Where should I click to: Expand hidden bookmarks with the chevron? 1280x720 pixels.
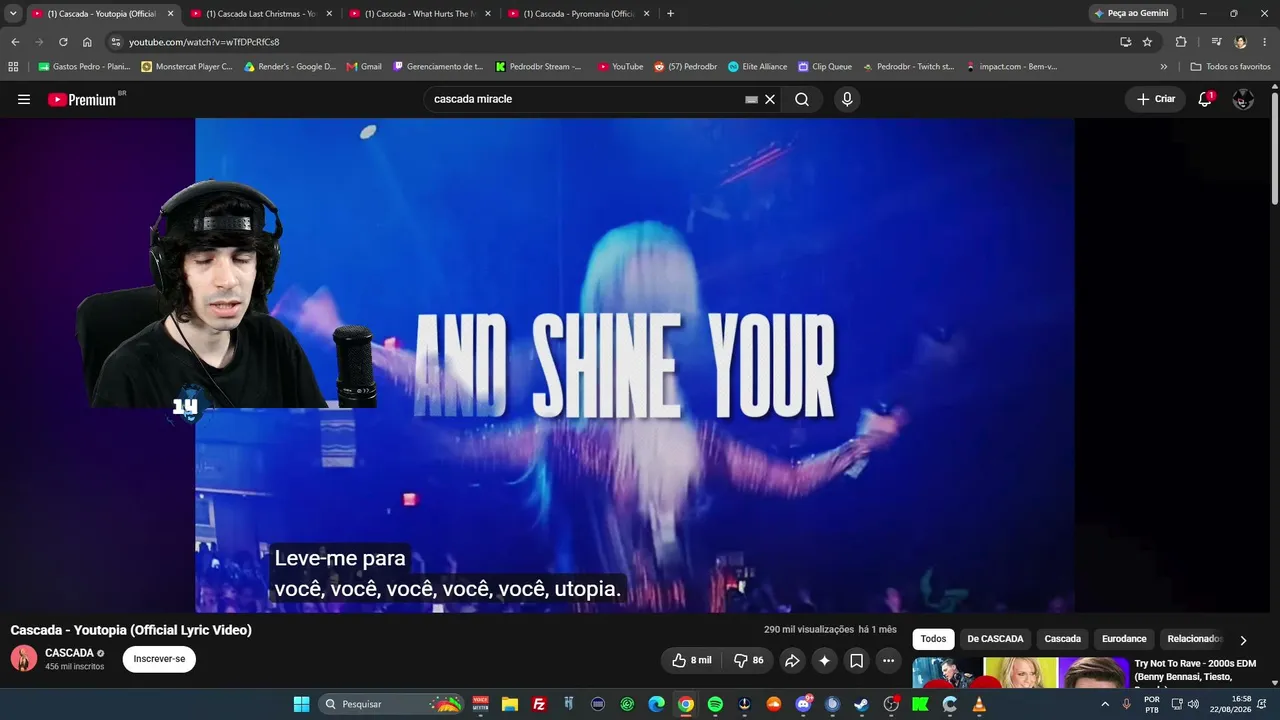tap(1163, 67)
